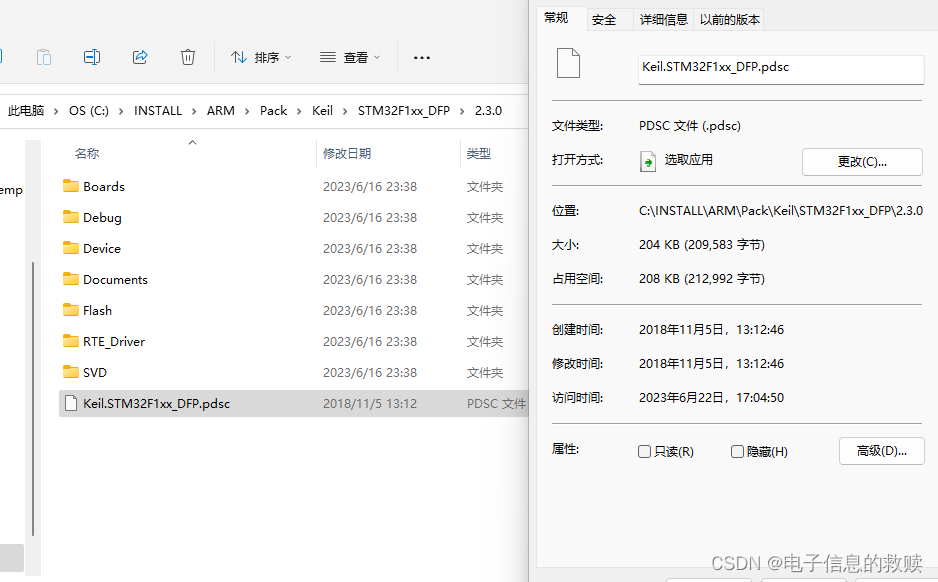This screenshot has width=938, height=582.
Task: Open the Boards folder
Action: [x=103, y=186]
